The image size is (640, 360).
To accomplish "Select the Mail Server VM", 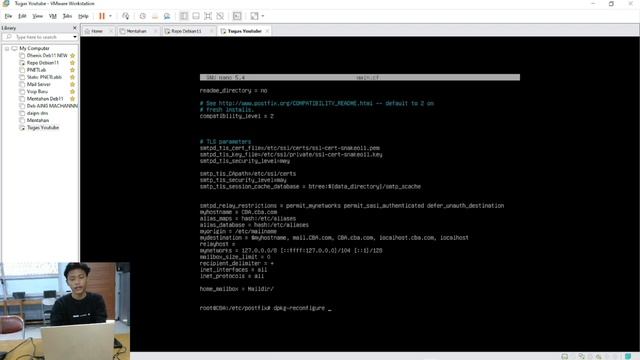I will (38, 84).
